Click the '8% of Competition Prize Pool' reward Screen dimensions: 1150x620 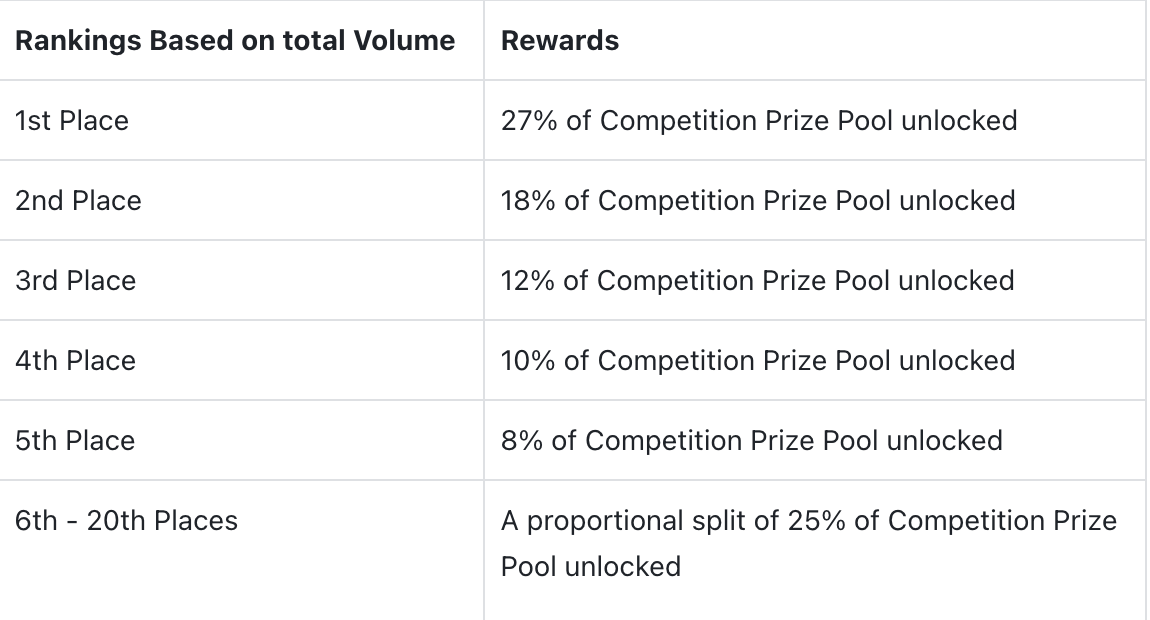coord(689,440)
